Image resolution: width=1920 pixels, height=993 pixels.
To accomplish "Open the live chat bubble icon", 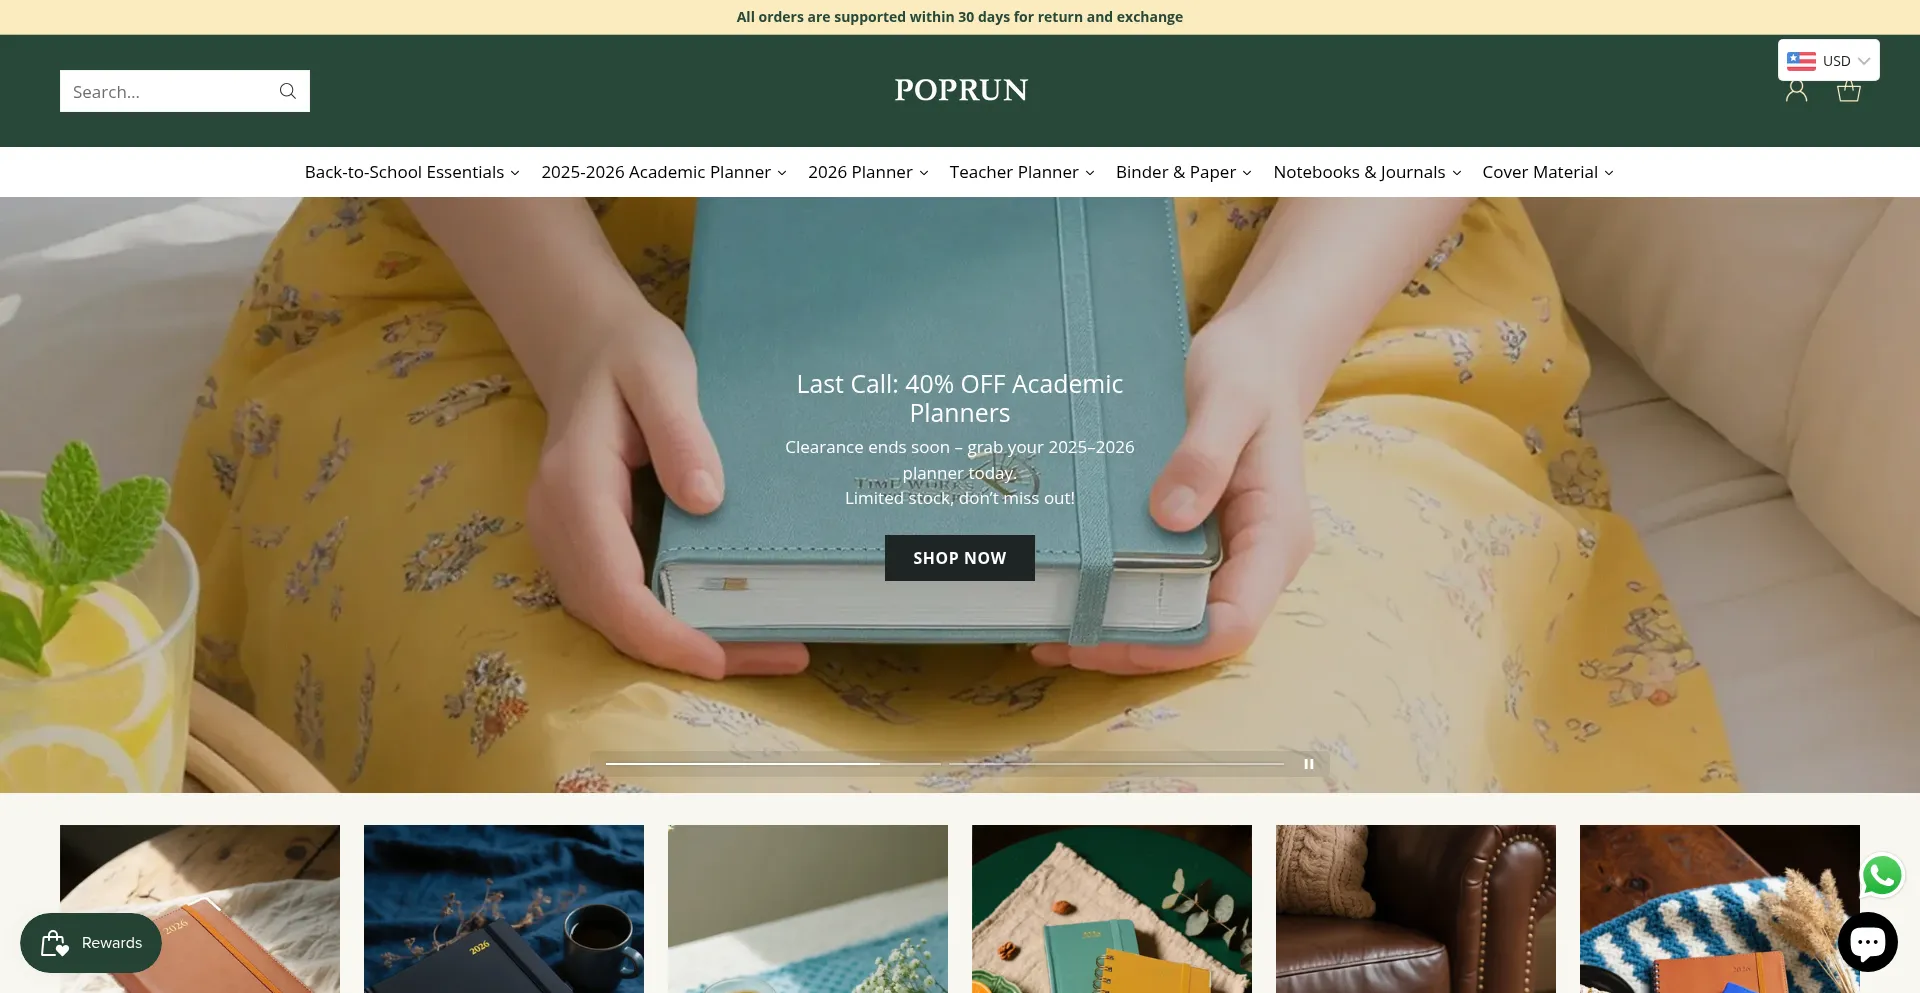I will pos(1868,942).
